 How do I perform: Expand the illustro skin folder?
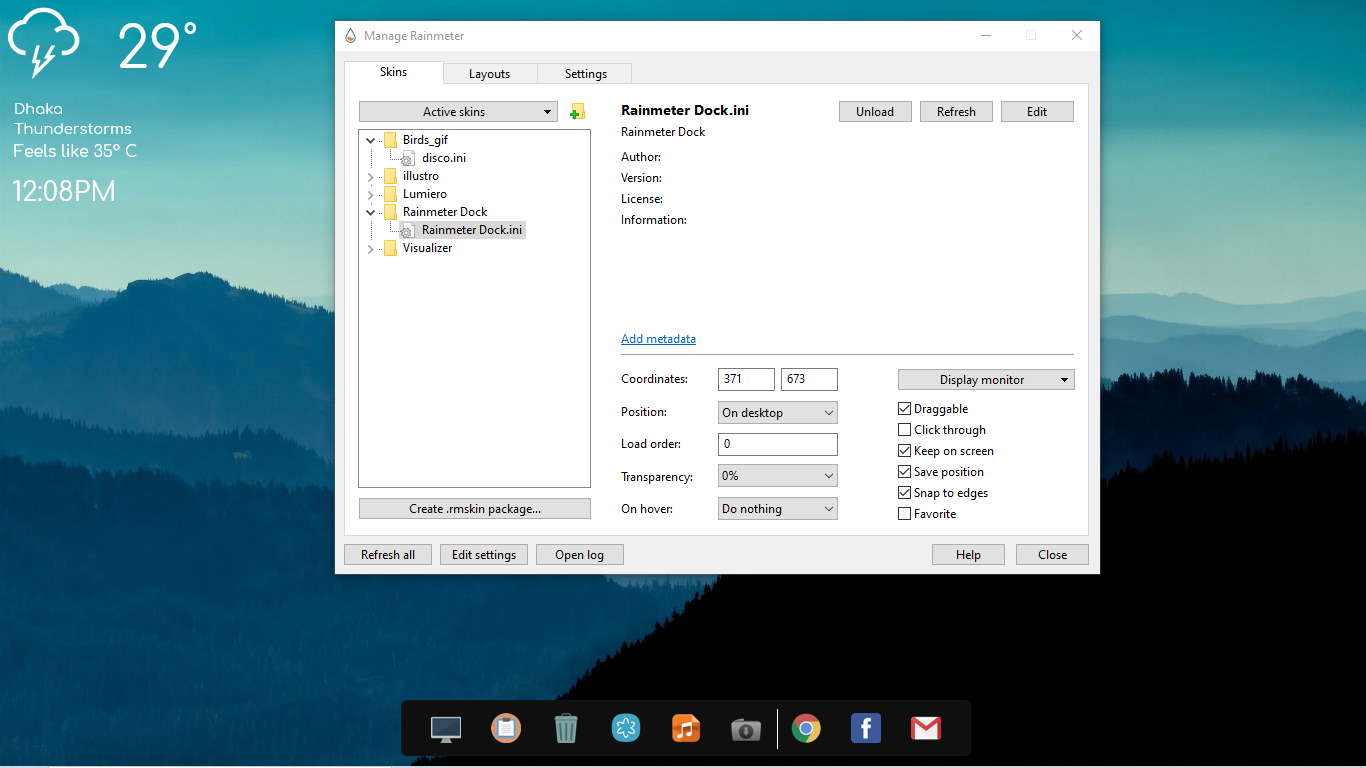(x=371, y=176)
